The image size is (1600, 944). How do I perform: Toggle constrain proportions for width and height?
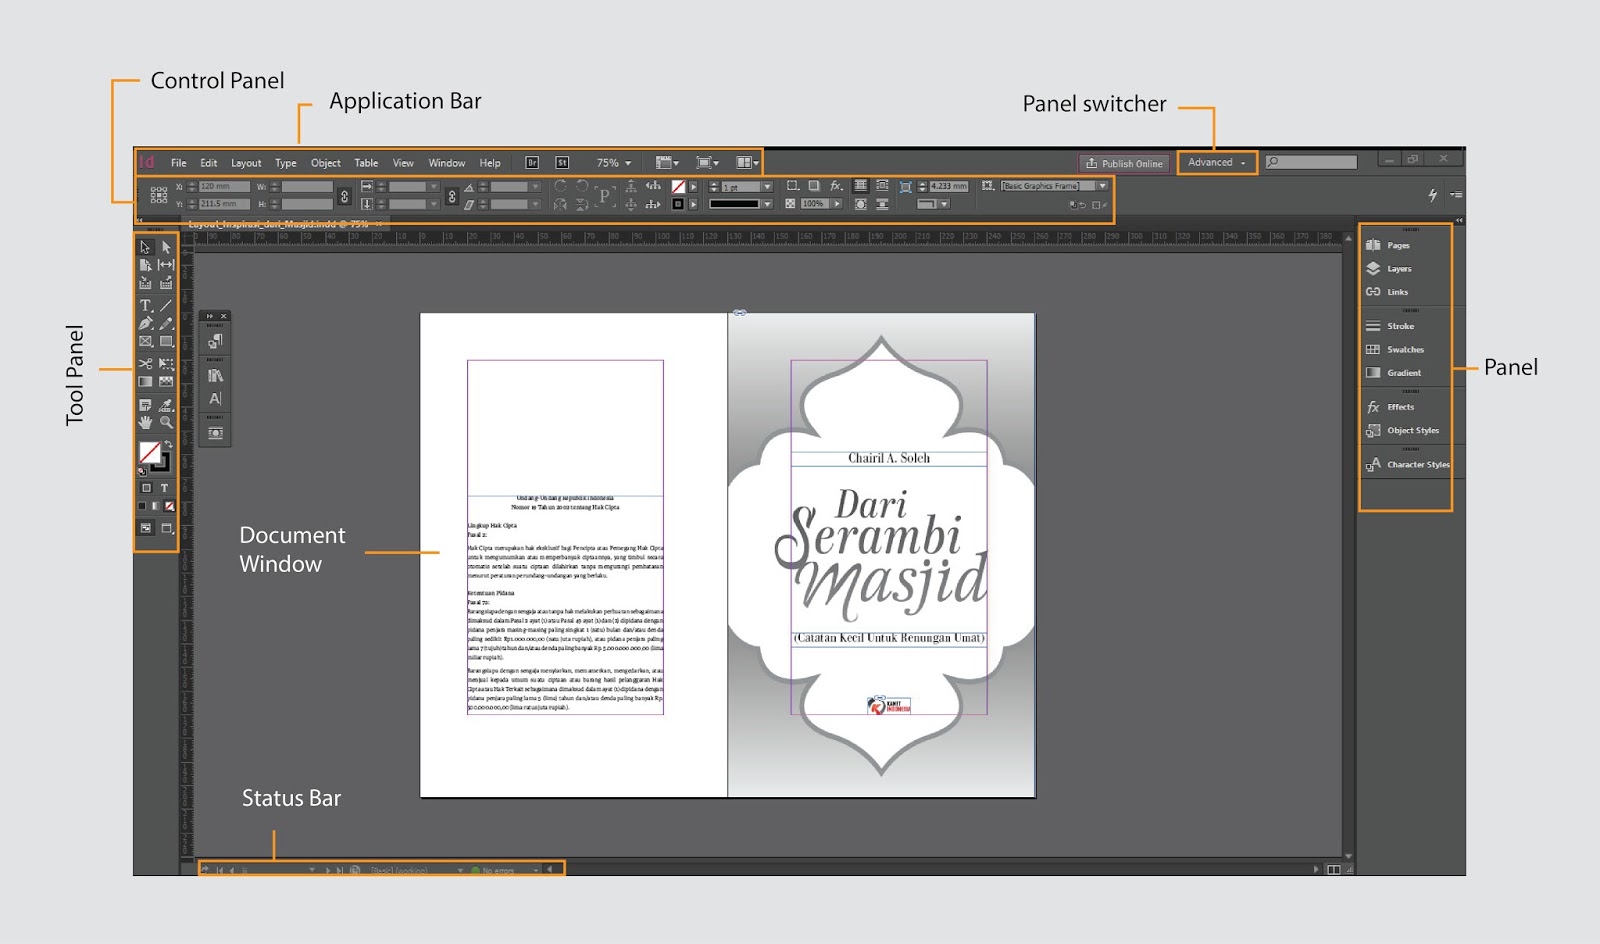(344, 196)
